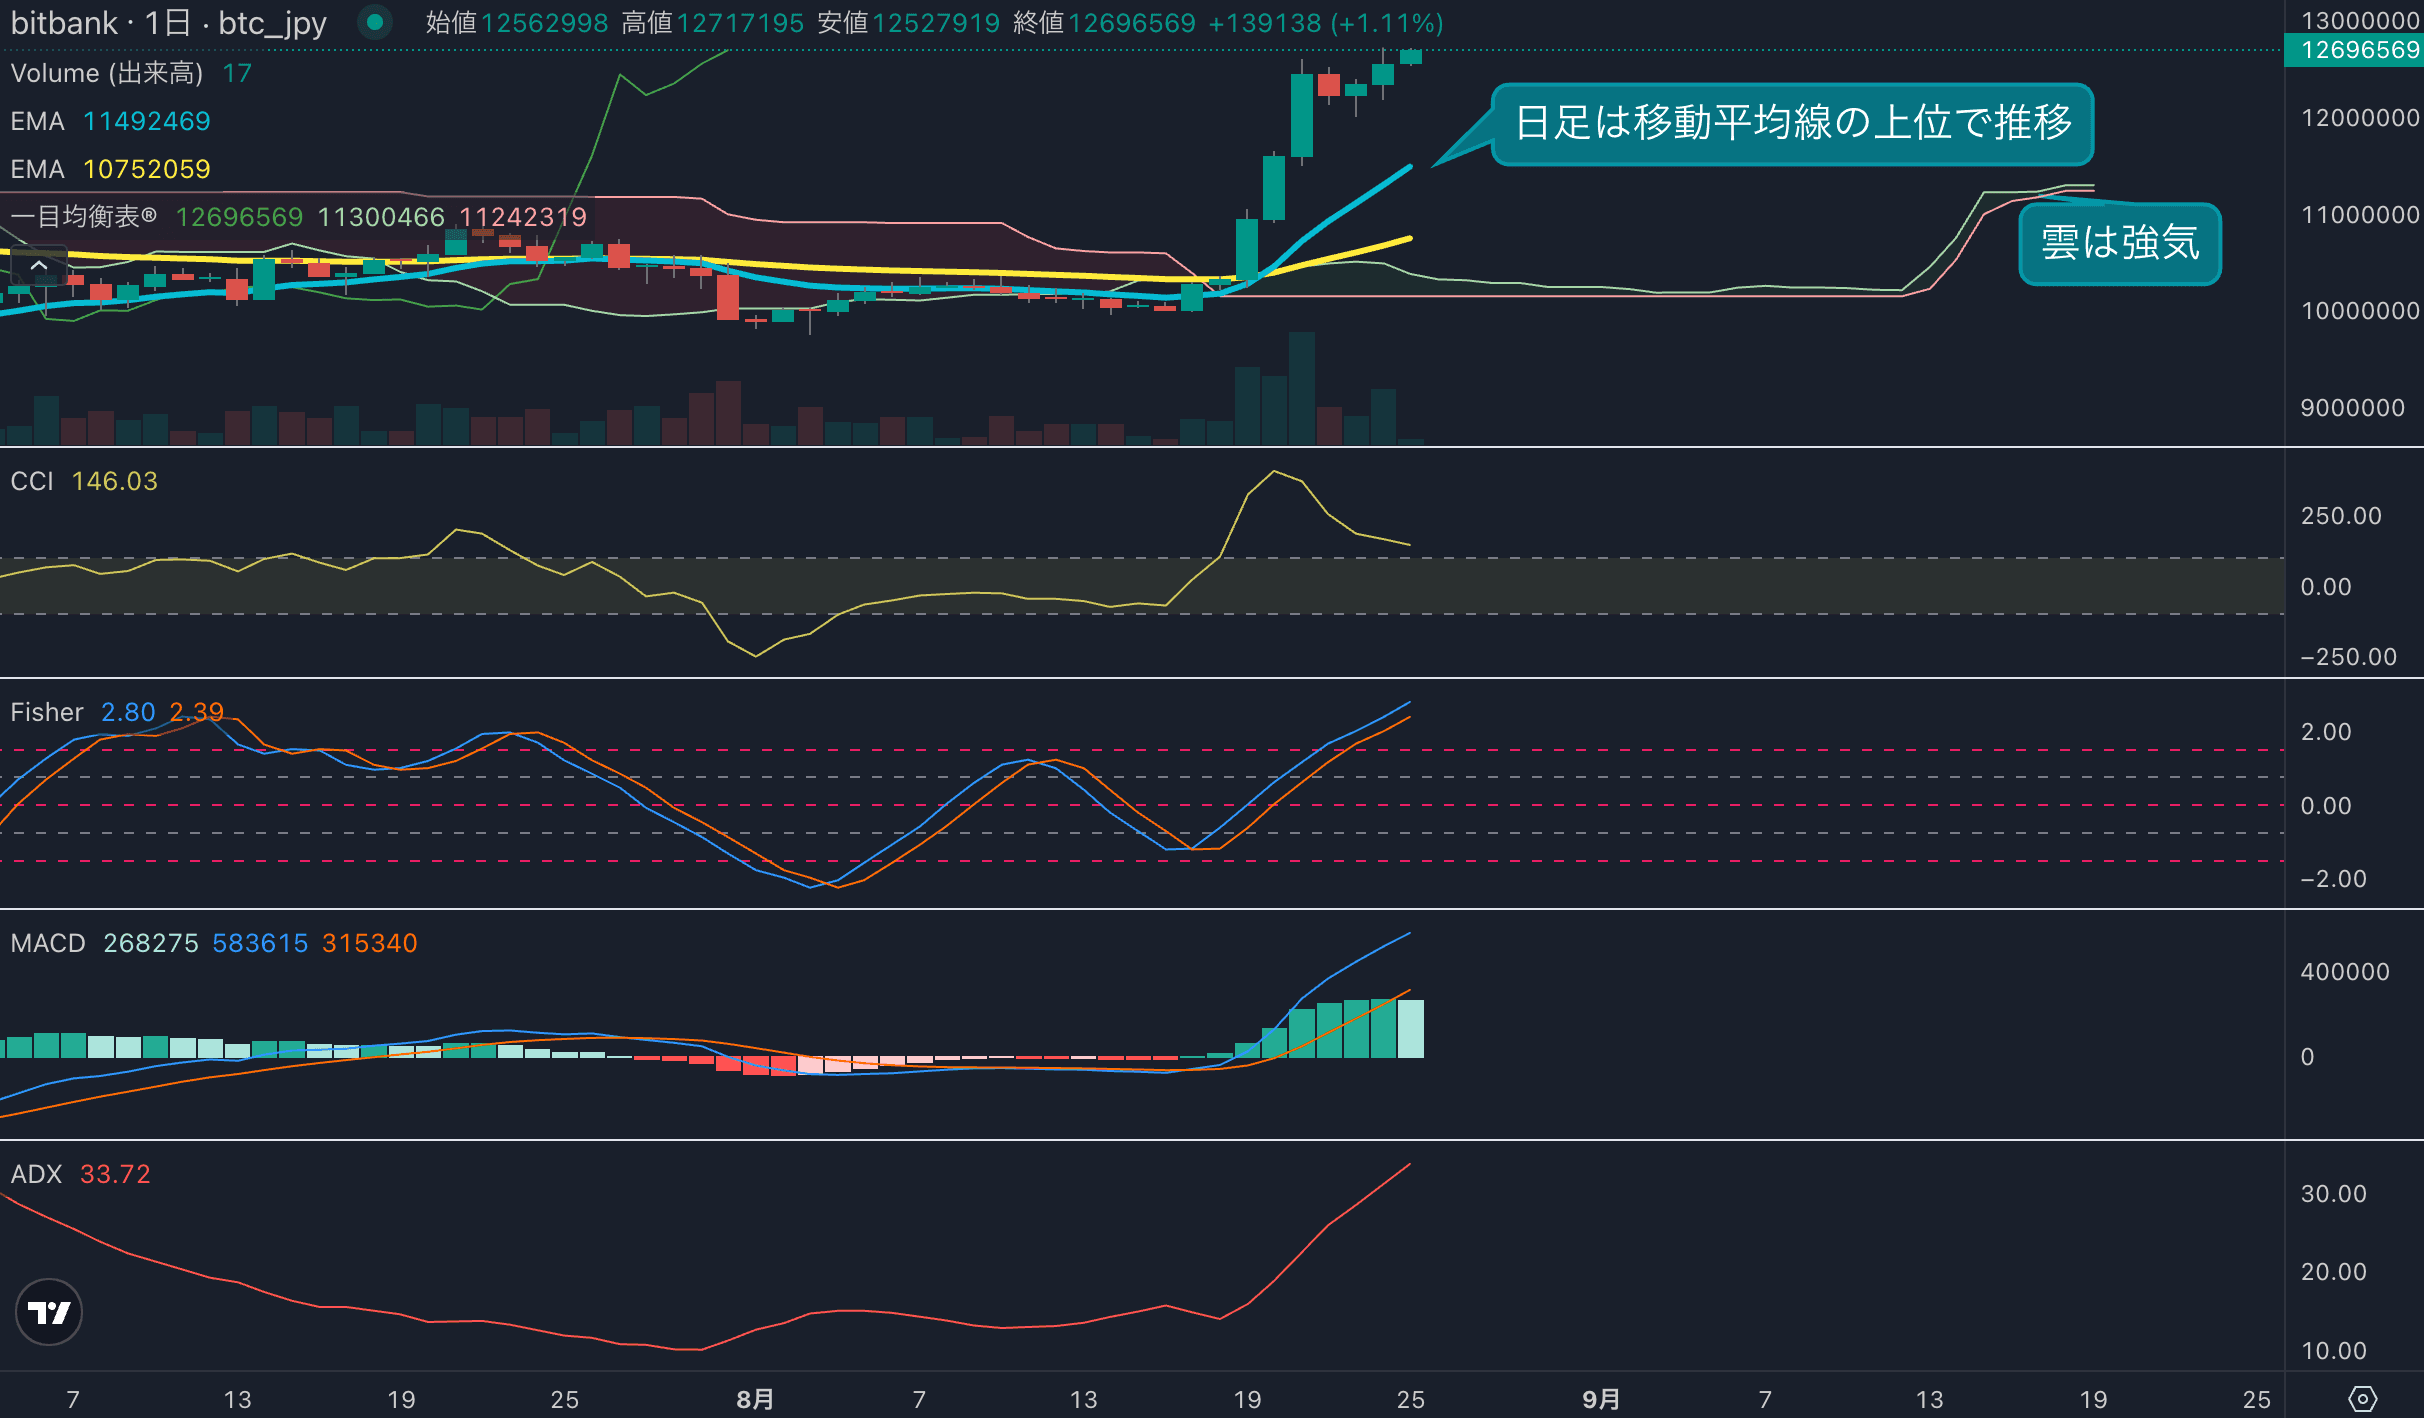Click the blue MACD value 583615

click(260, 943)
